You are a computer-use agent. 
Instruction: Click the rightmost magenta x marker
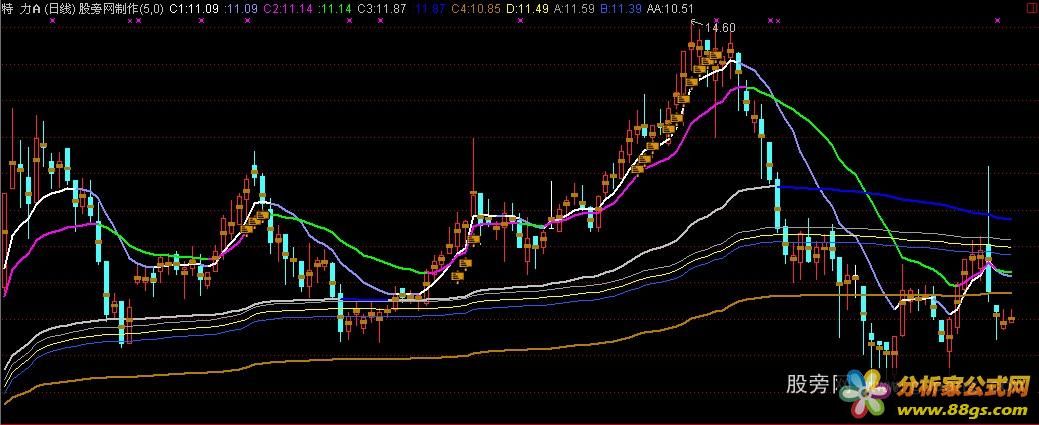997,21
